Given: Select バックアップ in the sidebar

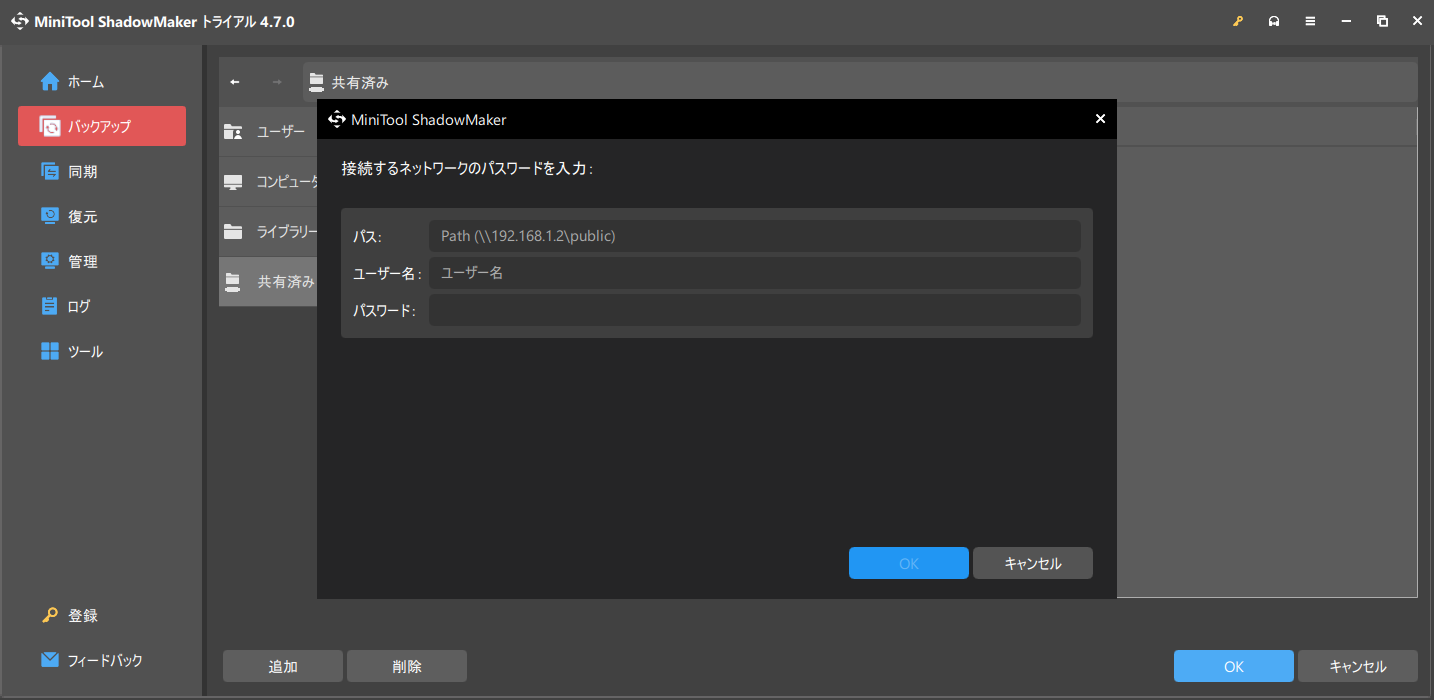Looking at the screenshot, I should point(102,126).
